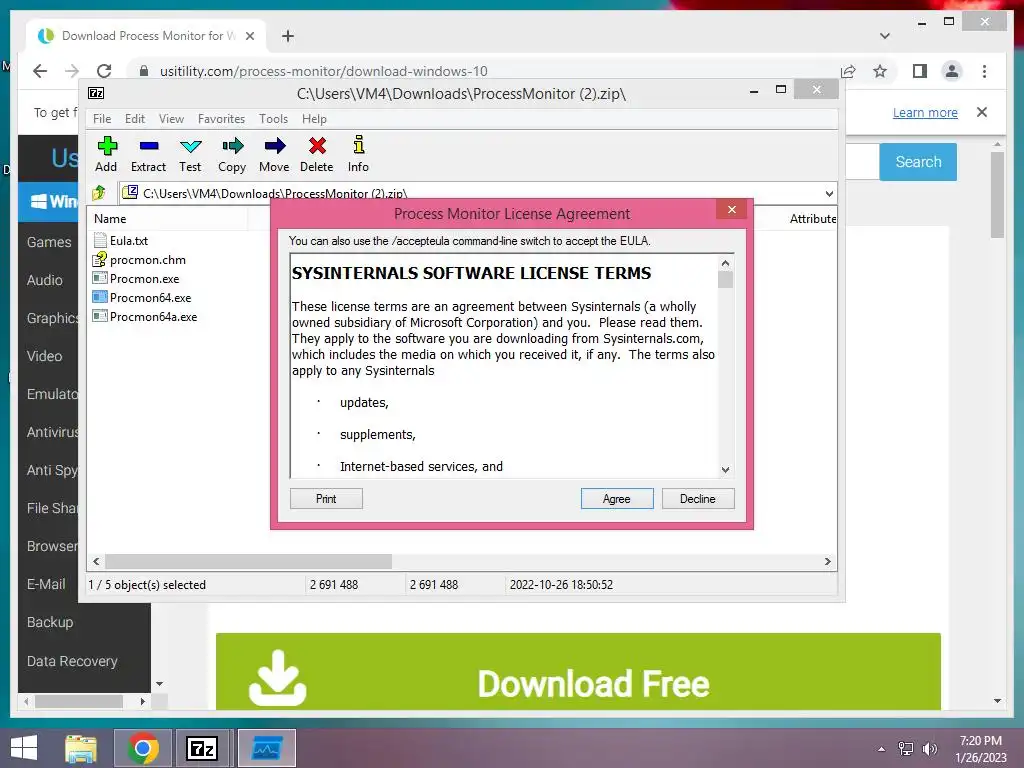Open the Windows Start menu
The height and width of the screenshot is (768, 1024).
tap(24, 748)
